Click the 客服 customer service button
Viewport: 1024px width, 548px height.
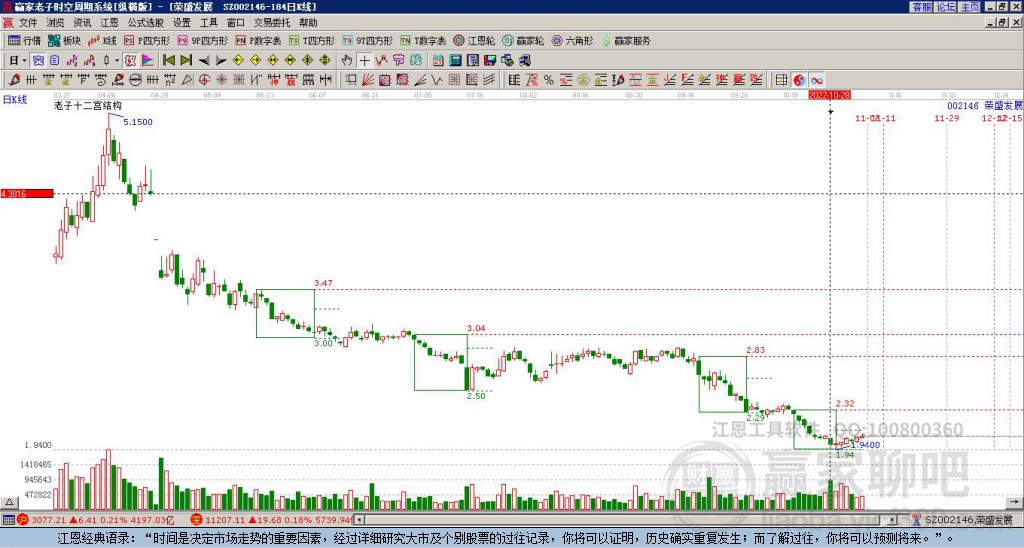coord(921,7)
